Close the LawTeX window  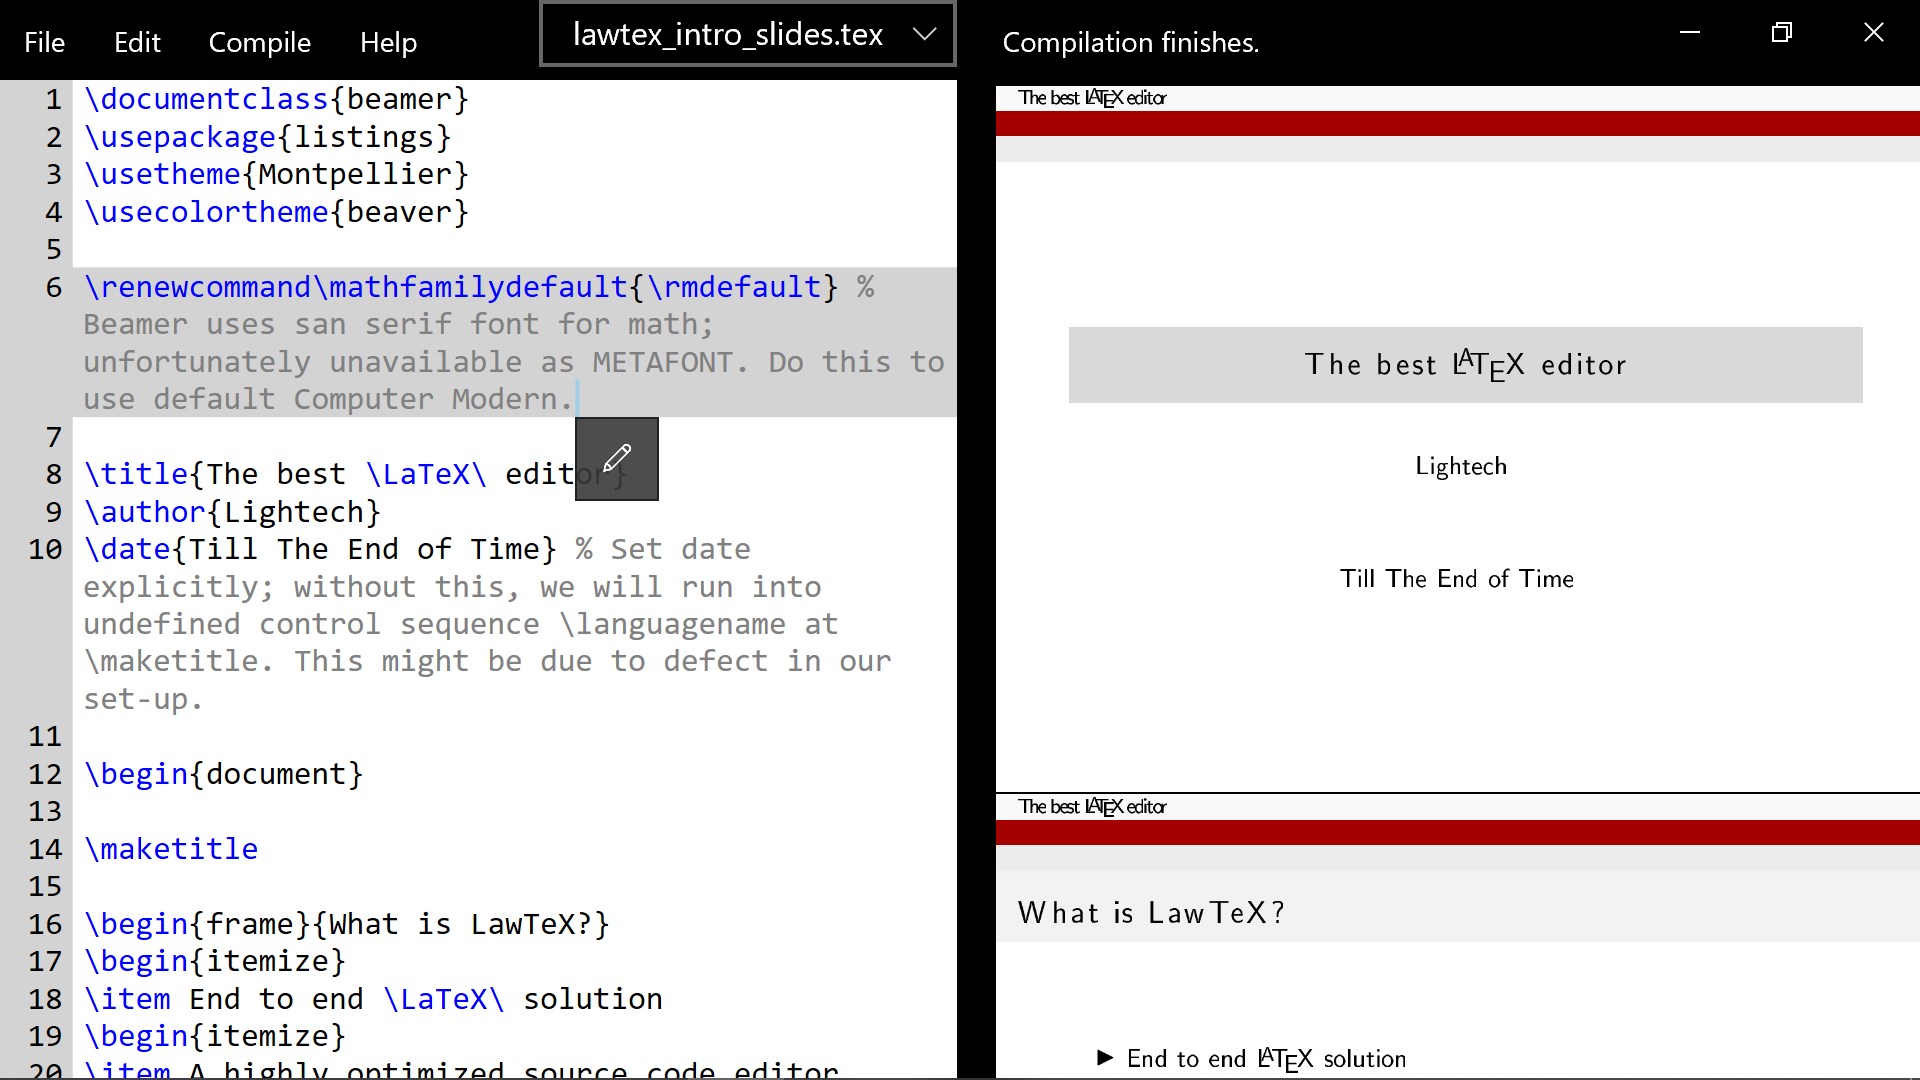[x=1873, y=33]
